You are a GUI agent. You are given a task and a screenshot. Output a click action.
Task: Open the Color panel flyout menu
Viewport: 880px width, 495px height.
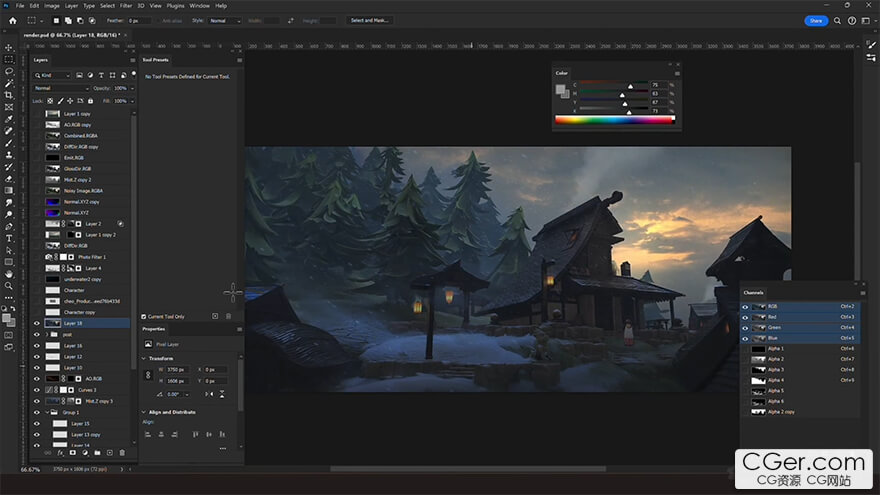pyautogui.click(x=677, y=74)
